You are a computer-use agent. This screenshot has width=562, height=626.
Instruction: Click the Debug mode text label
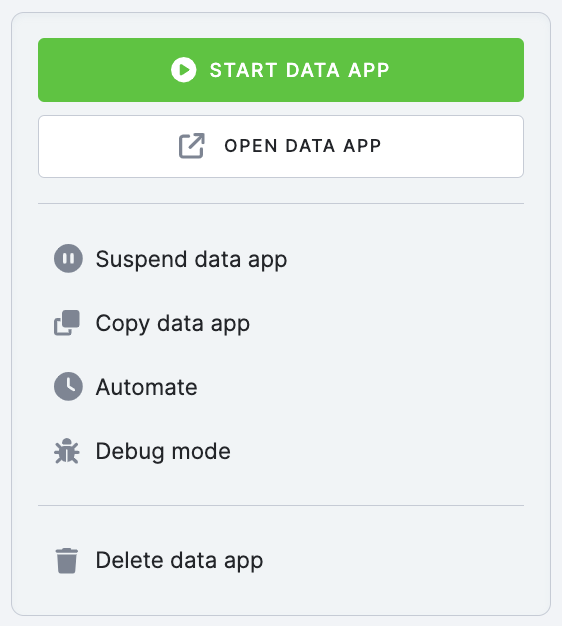[x=163, y=452]
